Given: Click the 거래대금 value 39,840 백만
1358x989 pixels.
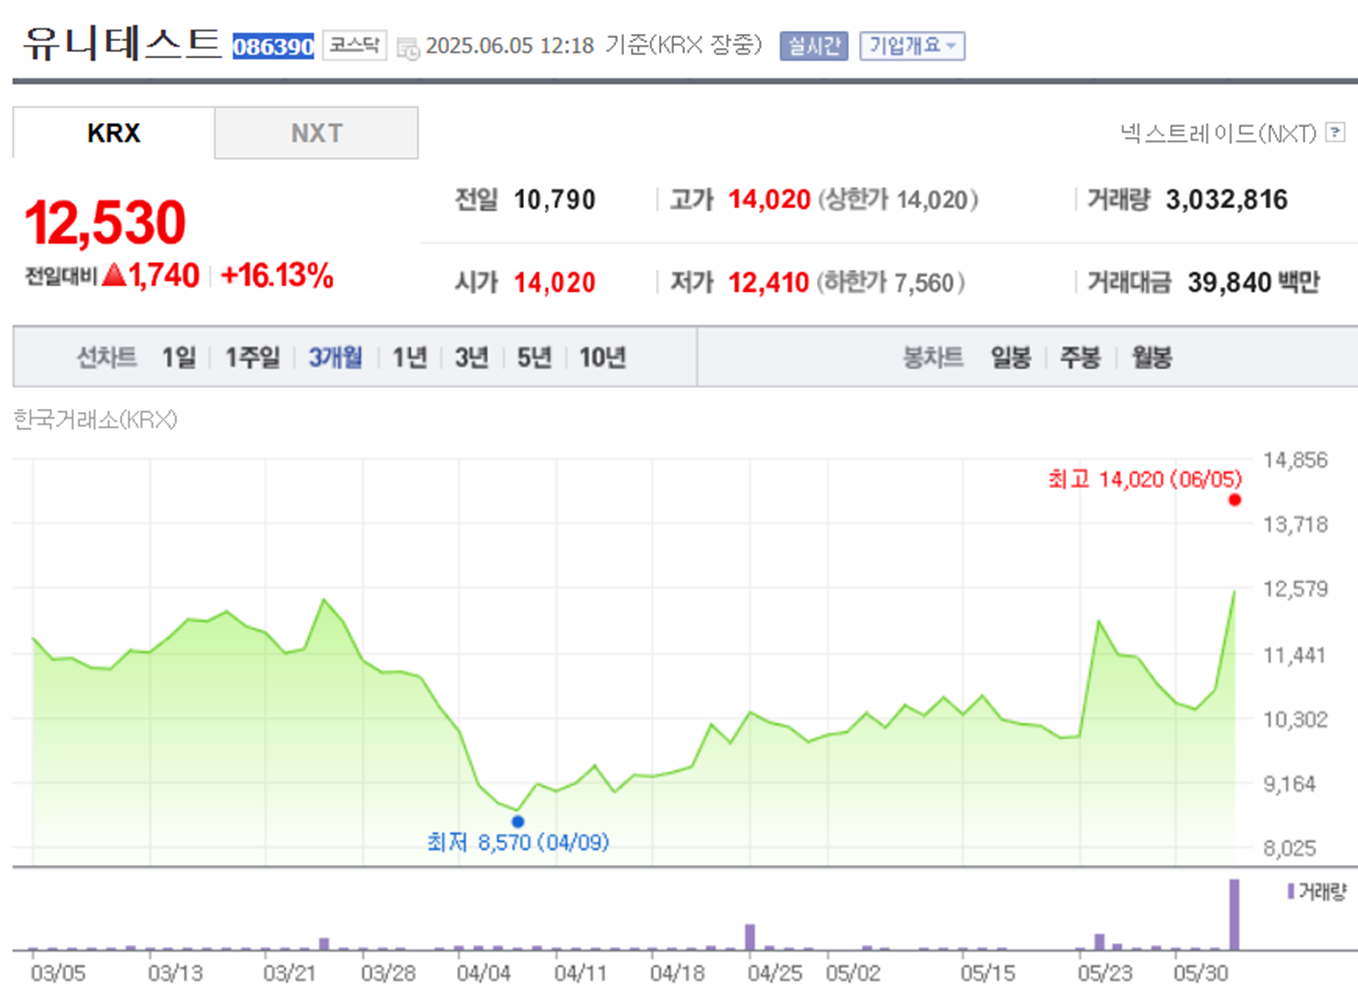Looking at the screenshot, I should [1254, 283].
